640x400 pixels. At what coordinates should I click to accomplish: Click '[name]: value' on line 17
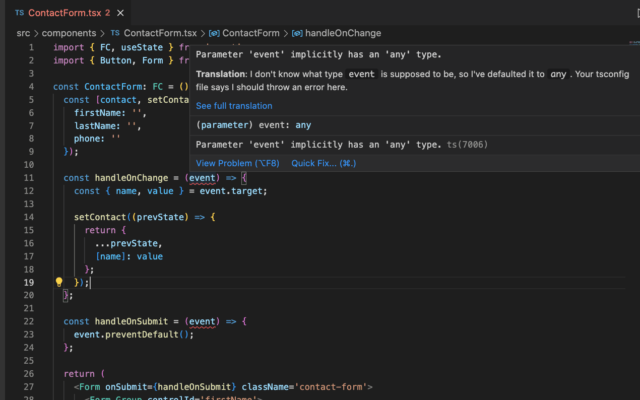click(x=129, y=256)
